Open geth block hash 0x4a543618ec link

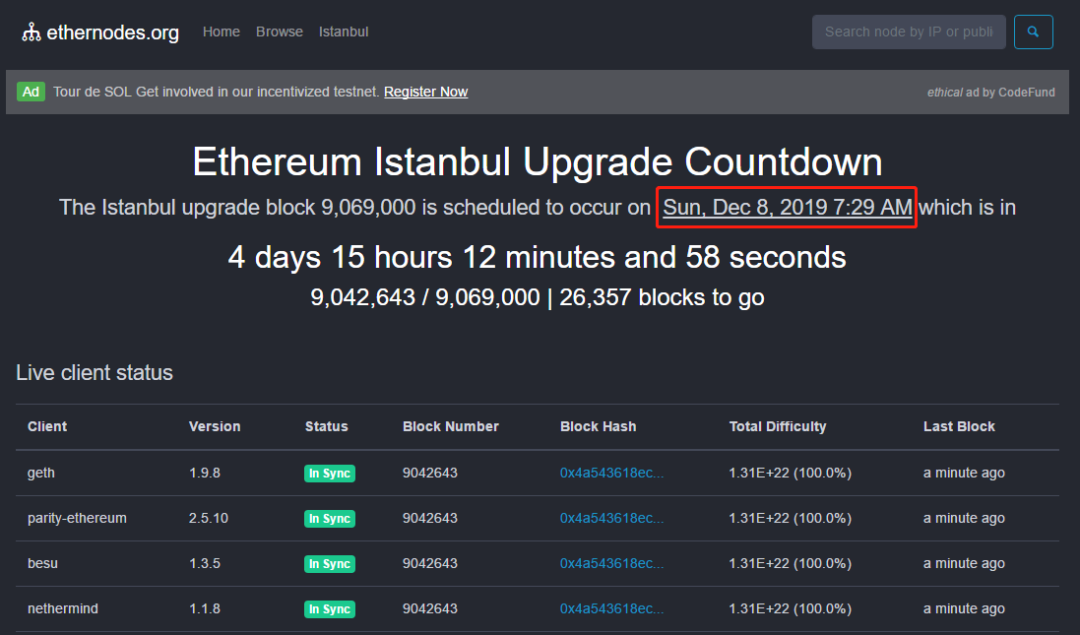coord(612,472)
